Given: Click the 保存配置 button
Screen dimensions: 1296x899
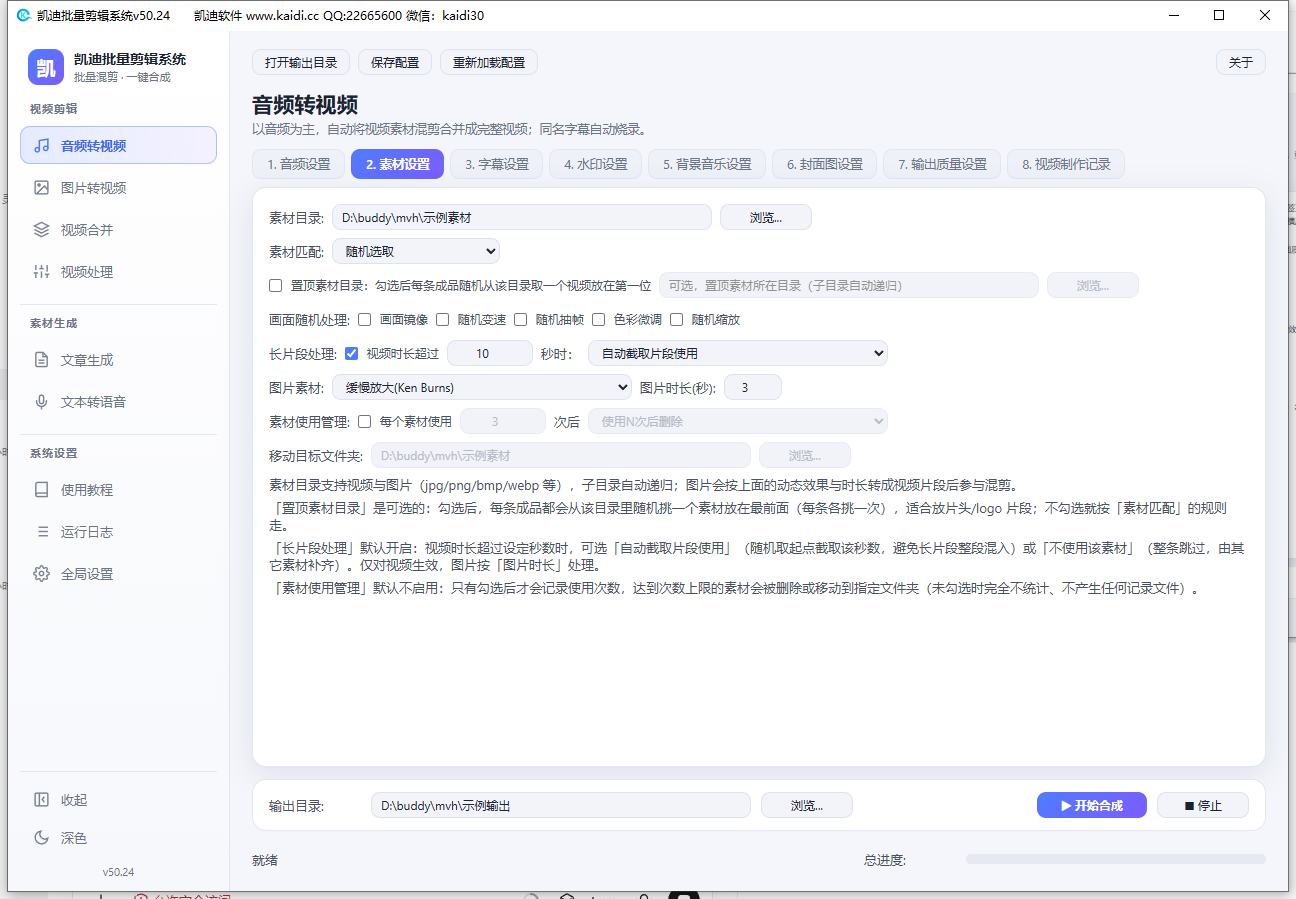Looking at the screenshot, I should click(395, 62).
